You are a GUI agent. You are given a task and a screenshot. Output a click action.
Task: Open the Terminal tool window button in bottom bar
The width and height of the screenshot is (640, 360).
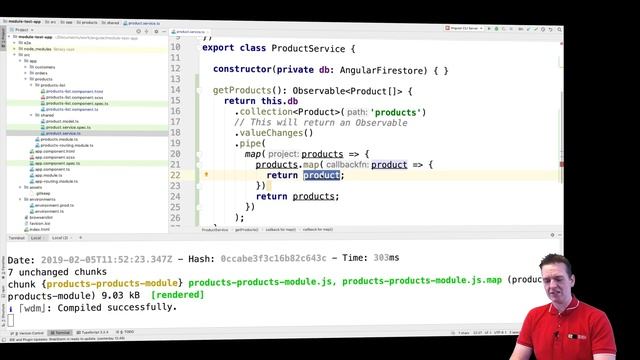60,333
